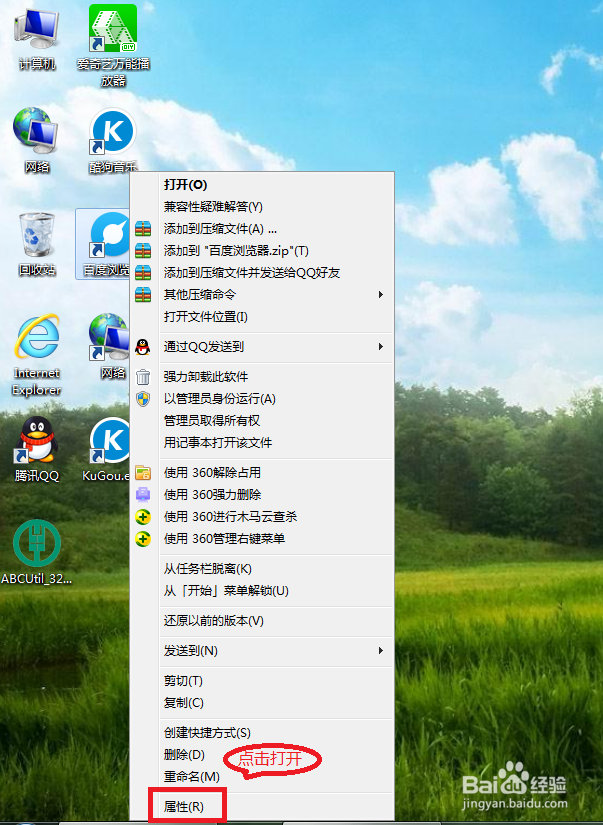Image resolution: width=603 pixels, height=825 pixels.
Task: Click the archive icon beside 添加到压缩文件(A)
Action: pyautogui.click(x=143, y=229)
